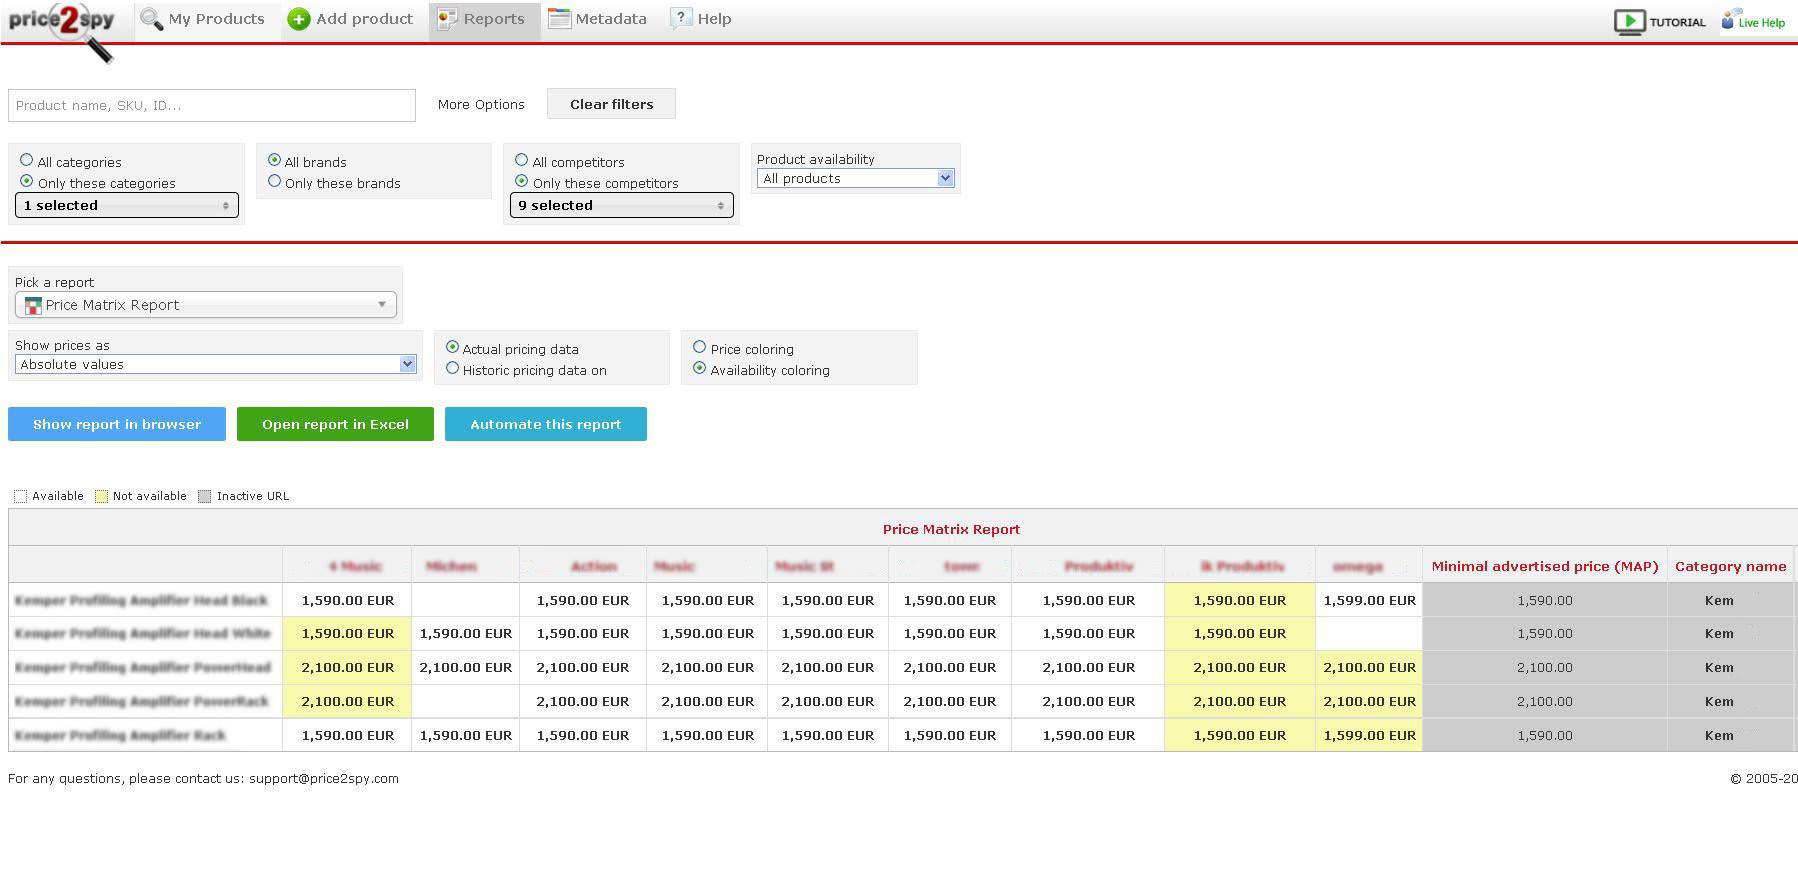
Task: Open the Add product tab
Action: tap(351, 20)
